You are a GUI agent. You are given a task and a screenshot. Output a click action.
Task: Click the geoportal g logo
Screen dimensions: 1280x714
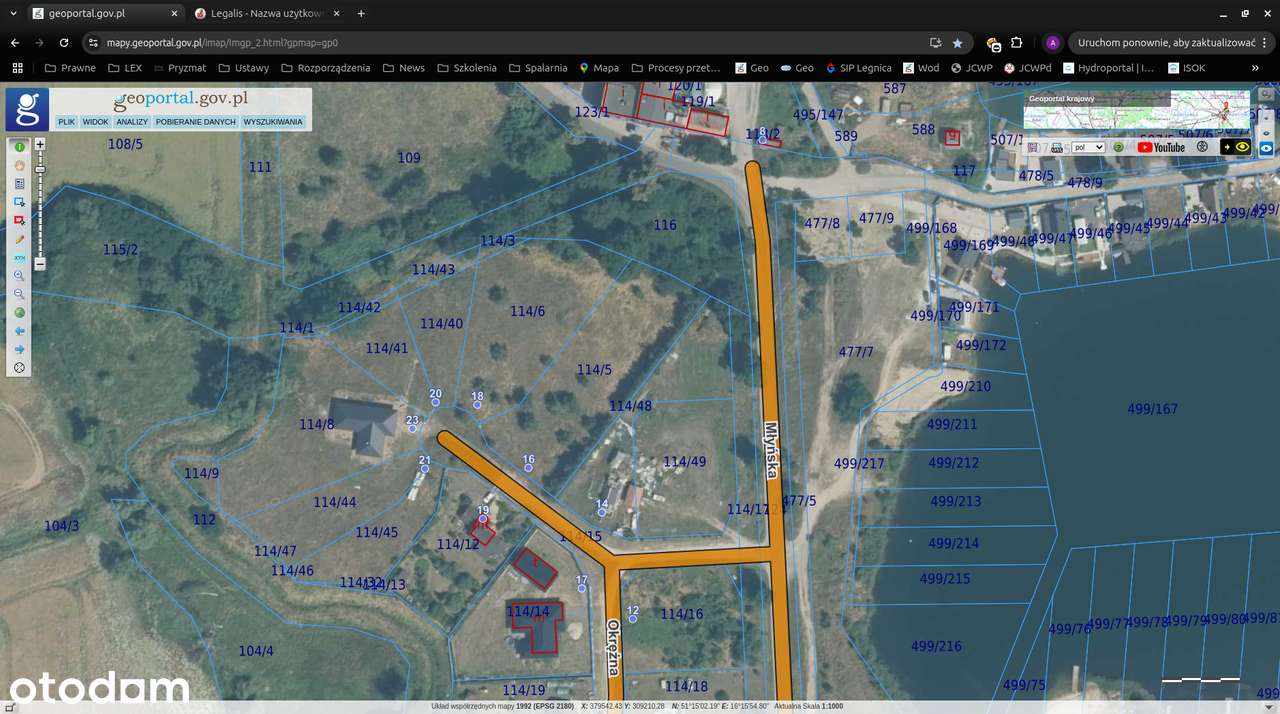tap(27, 109)
